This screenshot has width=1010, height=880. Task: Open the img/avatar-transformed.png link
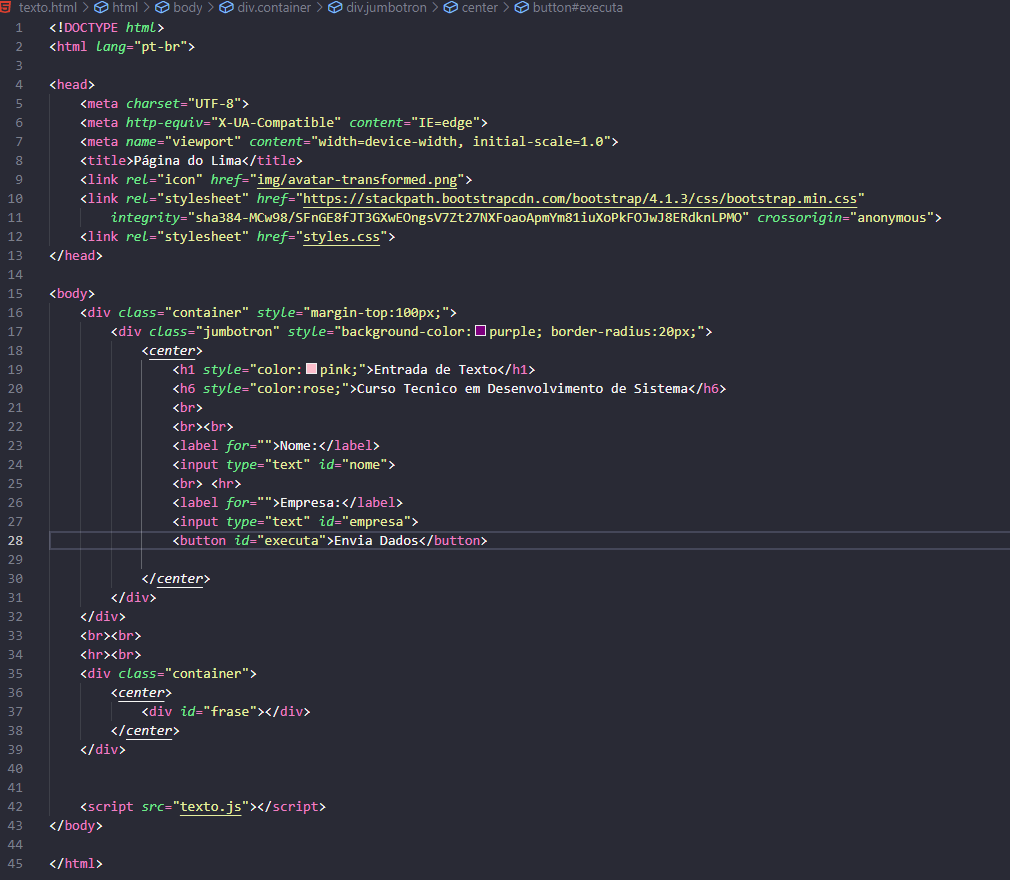click(357, 180)
